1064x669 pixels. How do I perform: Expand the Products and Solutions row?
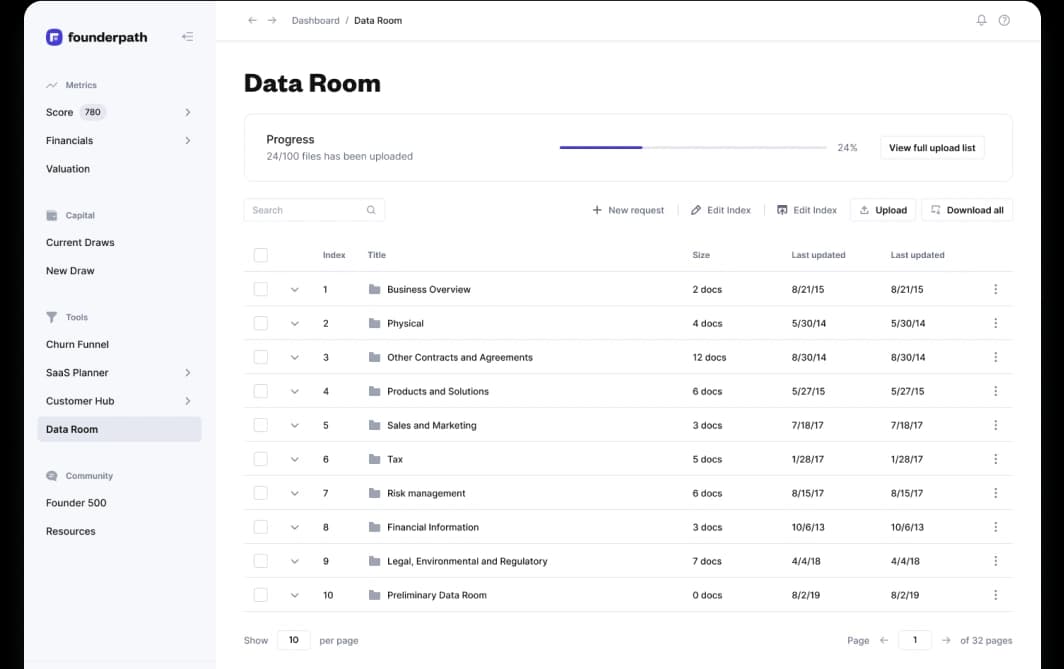point(294,391)
